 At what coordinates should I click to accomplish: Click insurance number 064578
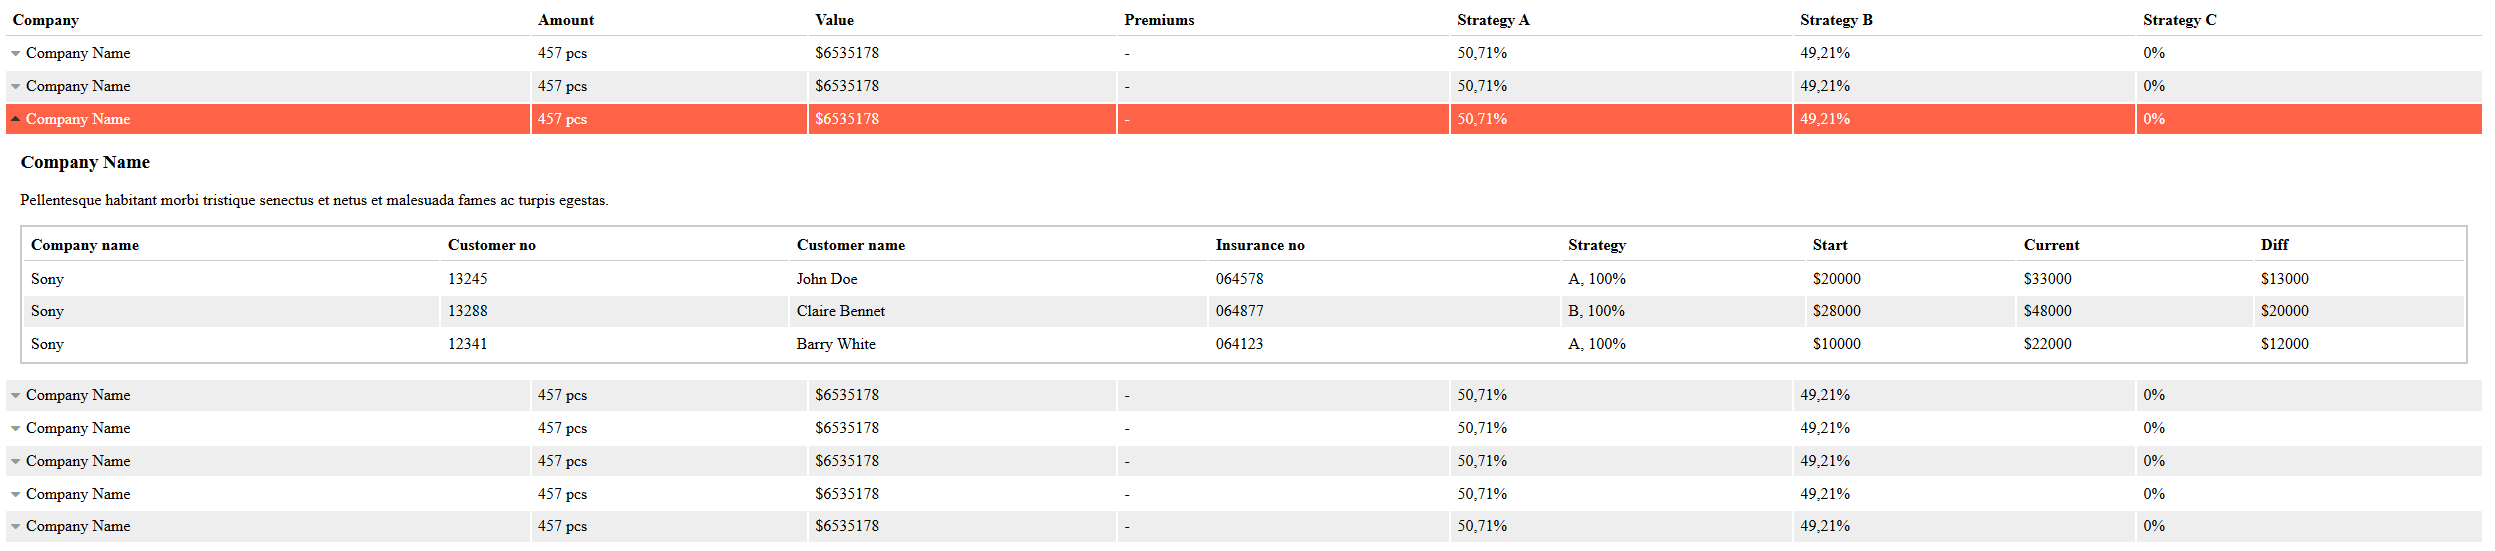tap(1239, 279)
